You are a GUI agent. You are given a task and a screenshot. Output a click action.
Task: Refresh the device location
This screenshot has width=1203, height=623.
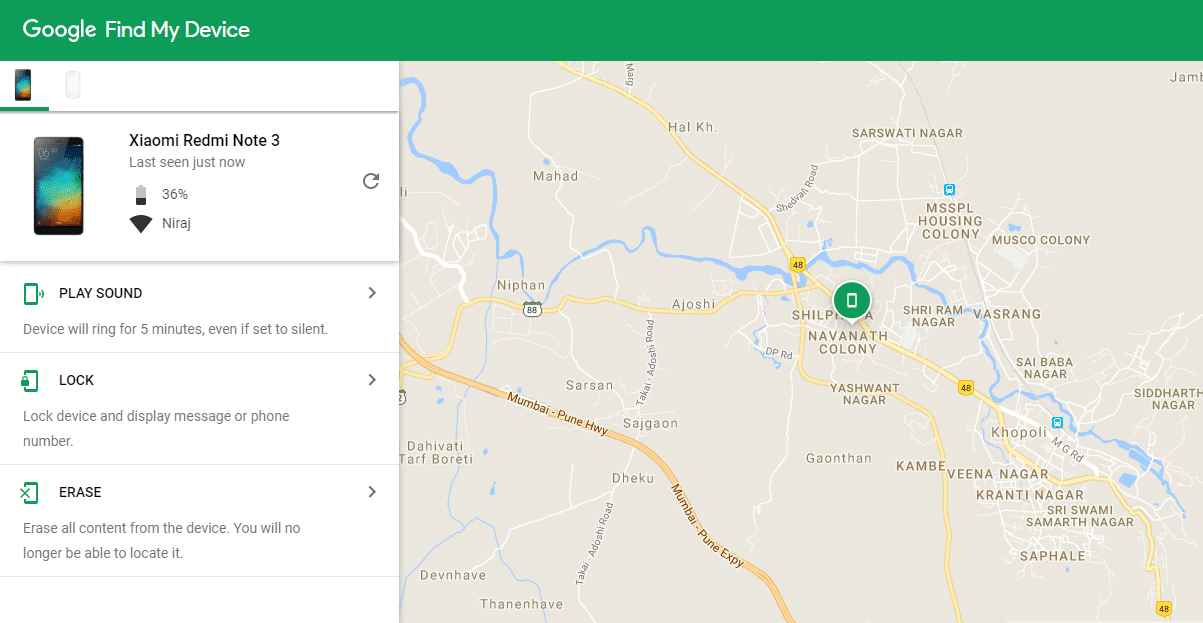point(371,181)
